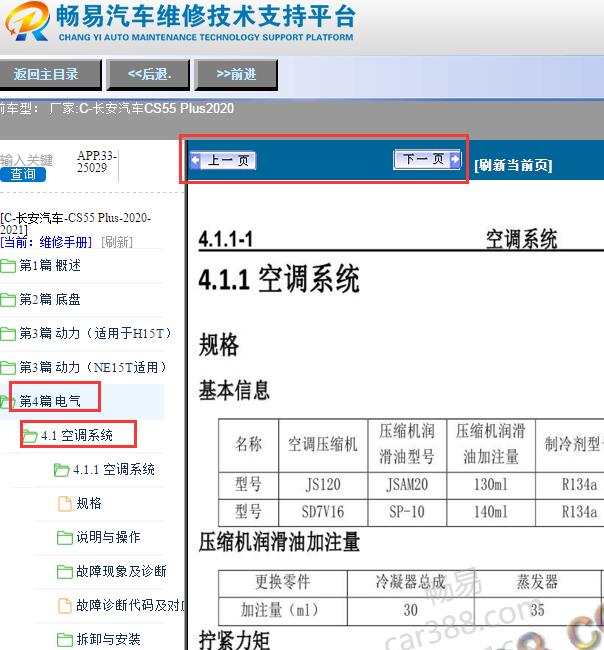The image size is (604, 650).
Task: Click the SD7V16 compressor model cell
Action: tap(323, 512)
